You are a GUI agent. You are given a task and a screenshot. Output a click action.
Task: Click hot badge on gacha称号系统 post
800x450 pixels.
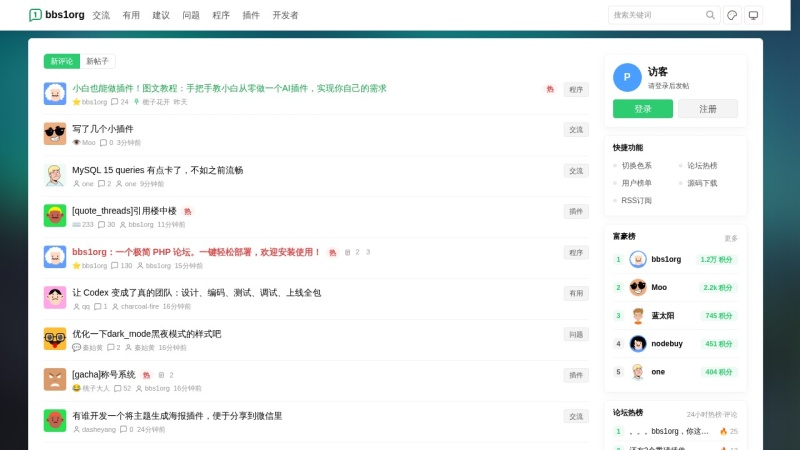[x=146, y=375]
